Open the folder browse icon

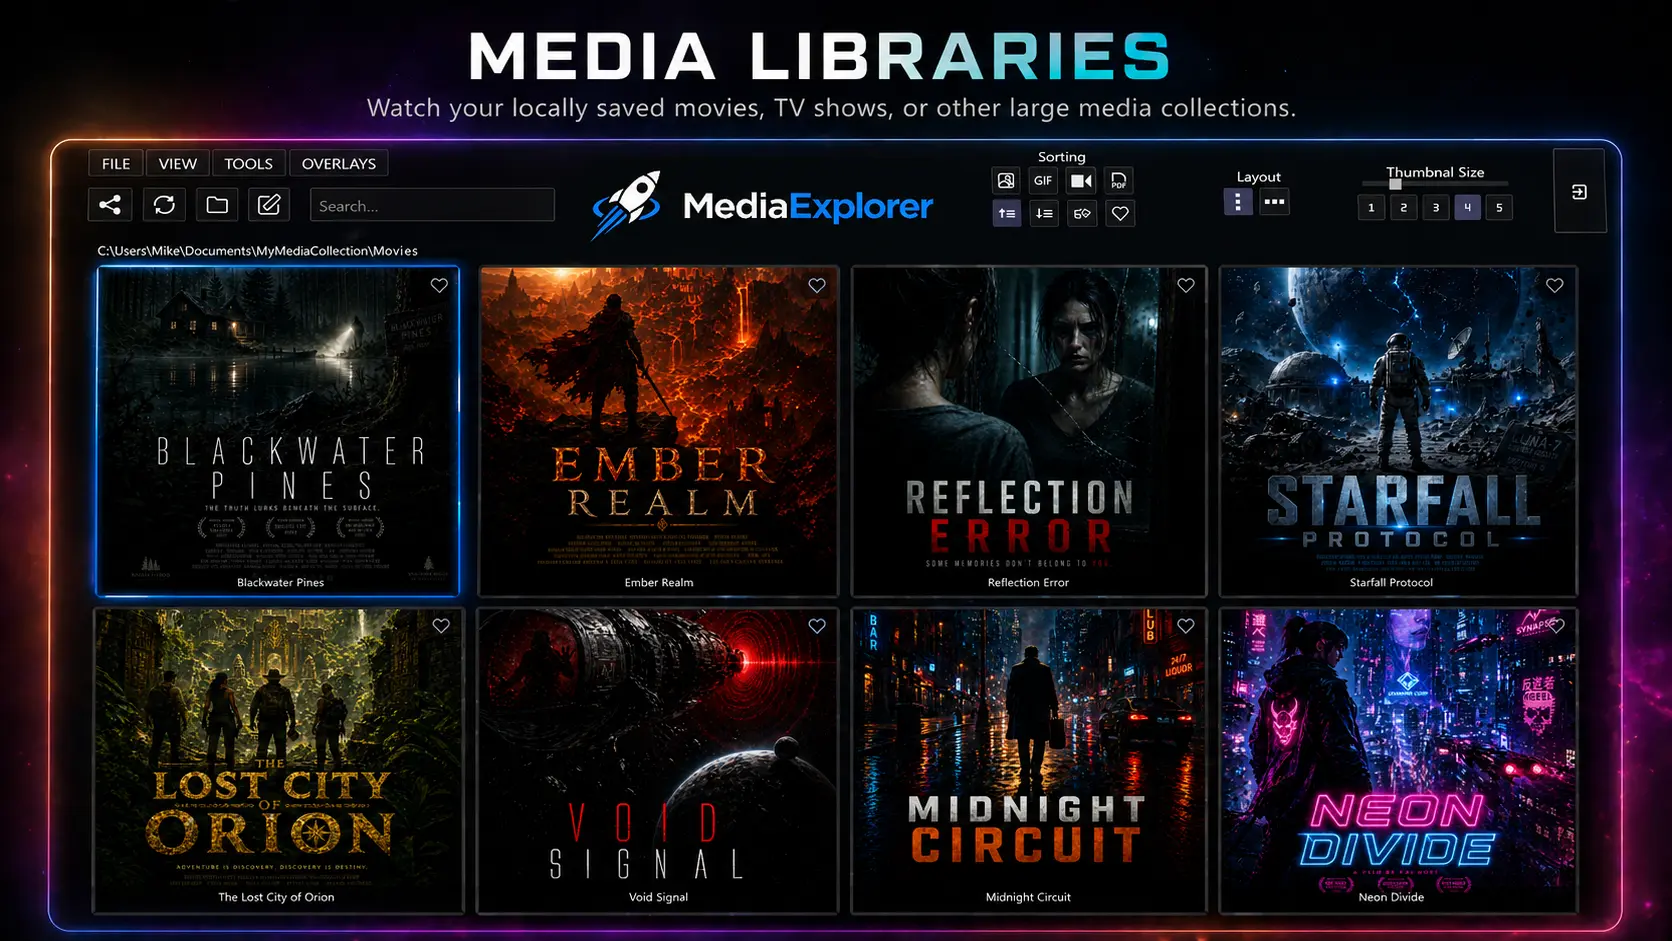pos(217,205)
